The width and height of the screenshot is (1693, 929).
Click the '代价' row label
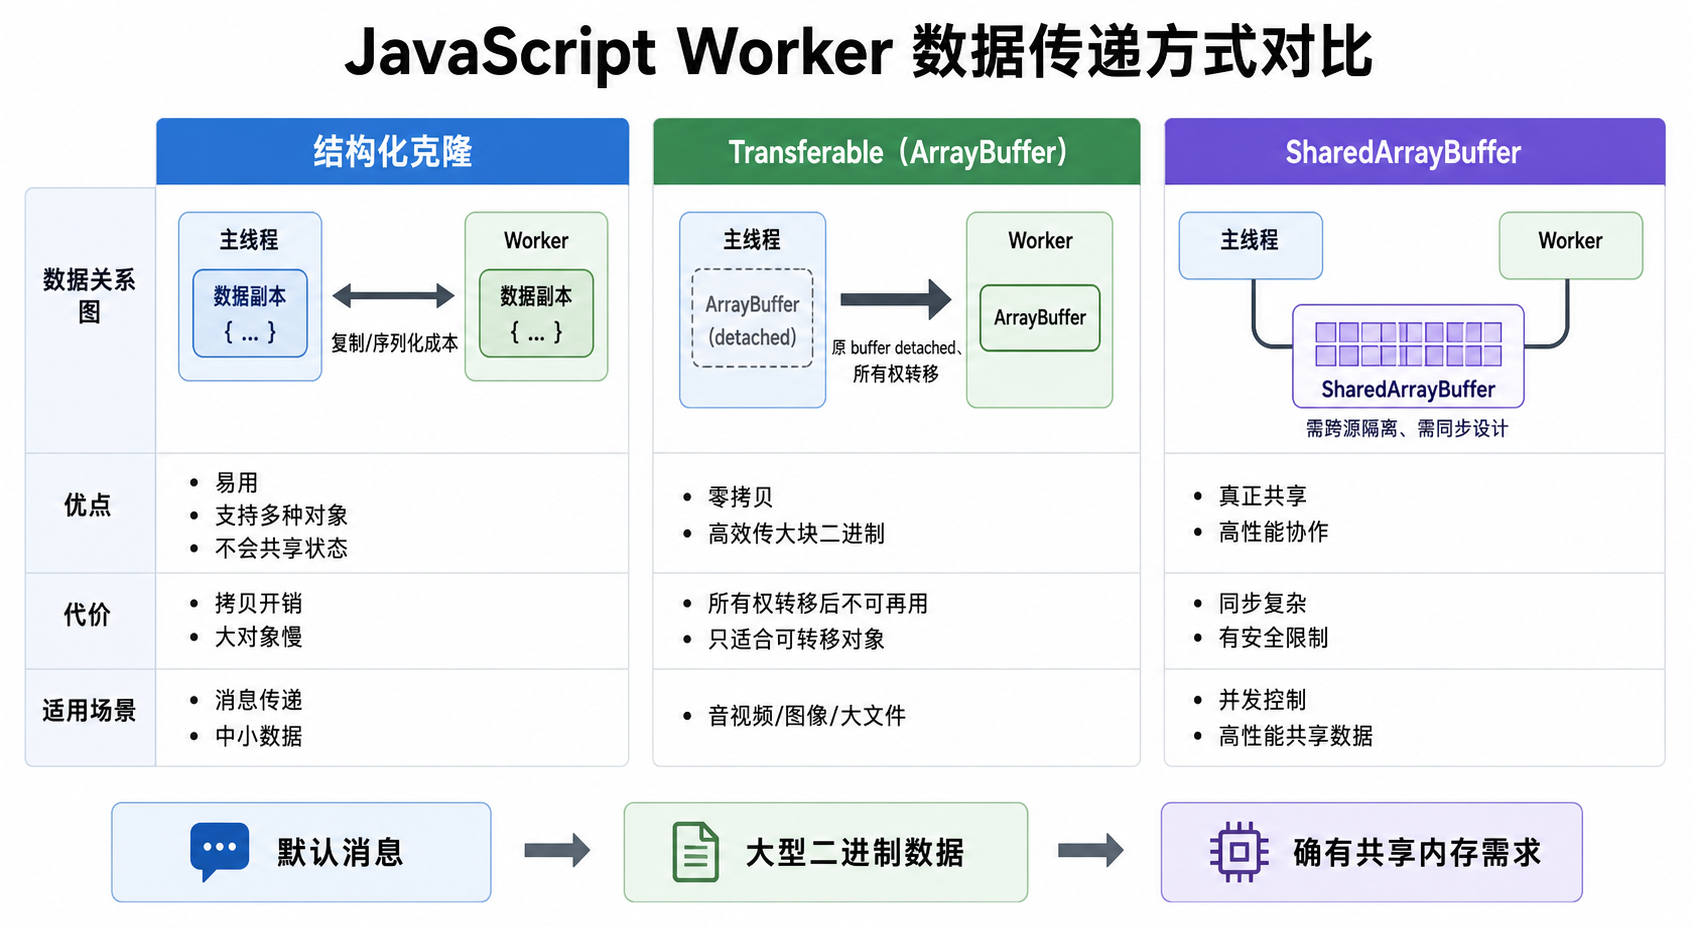[x=88, y=615]
